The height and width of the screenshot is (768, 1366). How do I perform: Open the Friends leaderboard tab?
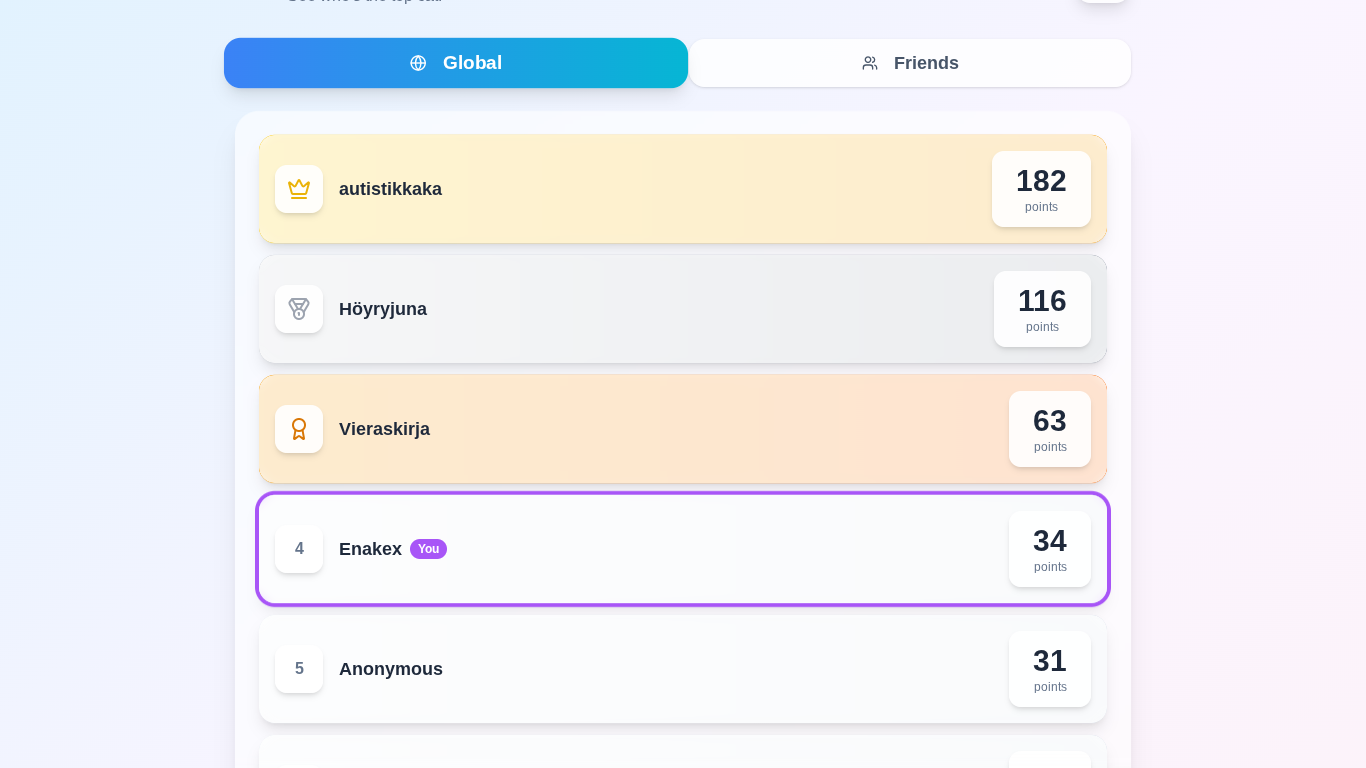coord(909,63)
